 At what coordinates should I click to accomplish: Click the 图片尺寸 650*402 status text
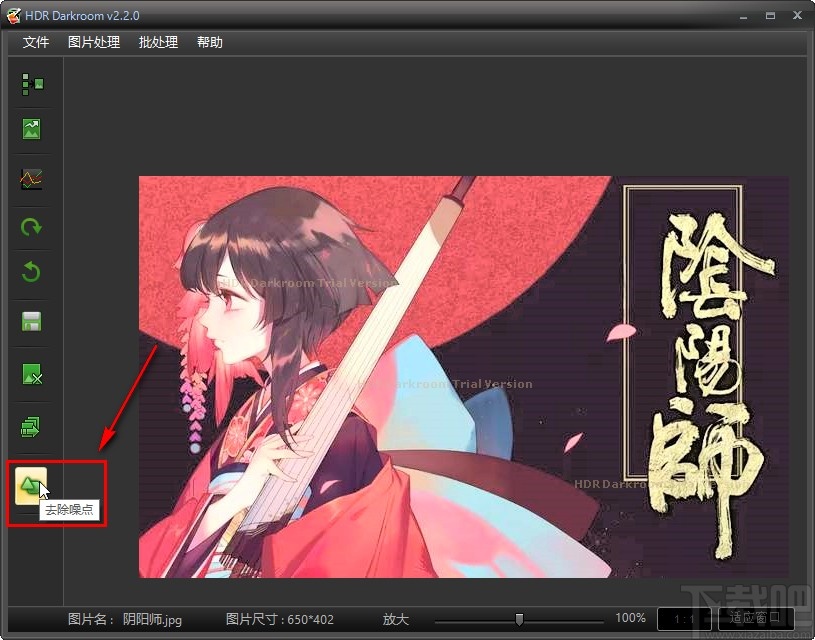(x=280, y=619)
